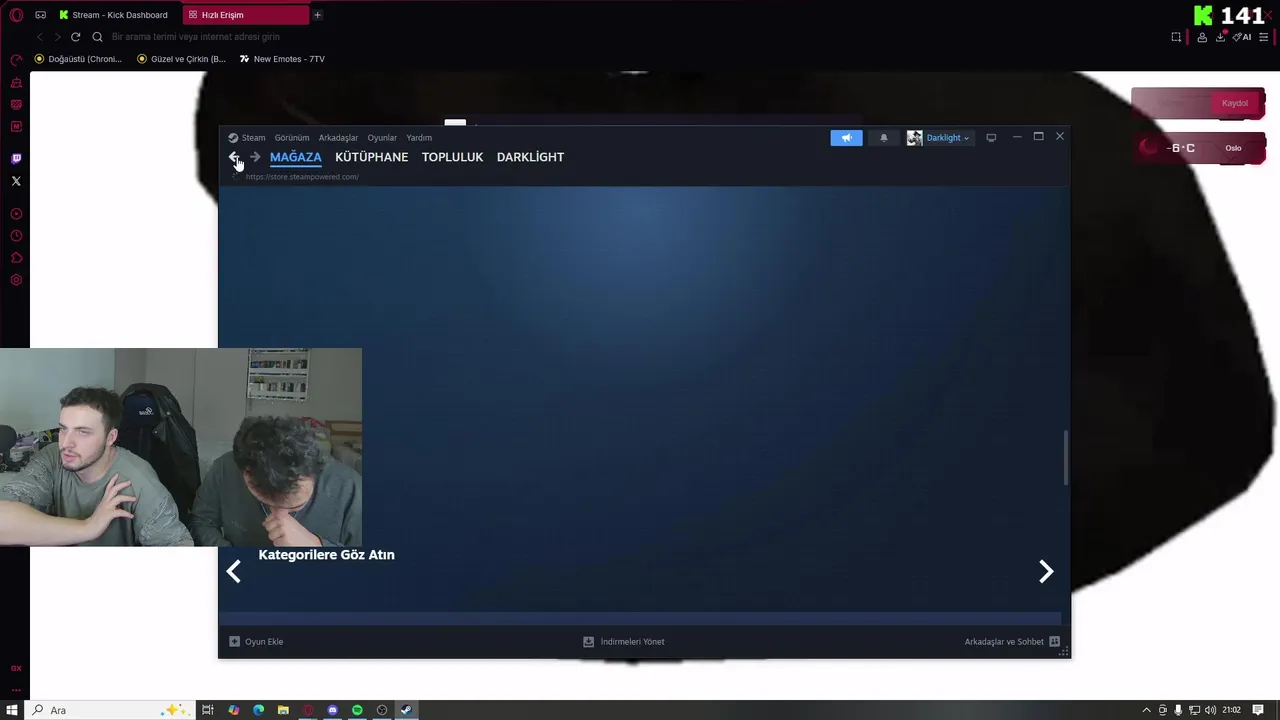The image size is (1280, 720).
Task: Click Arkadaşlar ve Sohbet label
Action: click(1004, 642)
